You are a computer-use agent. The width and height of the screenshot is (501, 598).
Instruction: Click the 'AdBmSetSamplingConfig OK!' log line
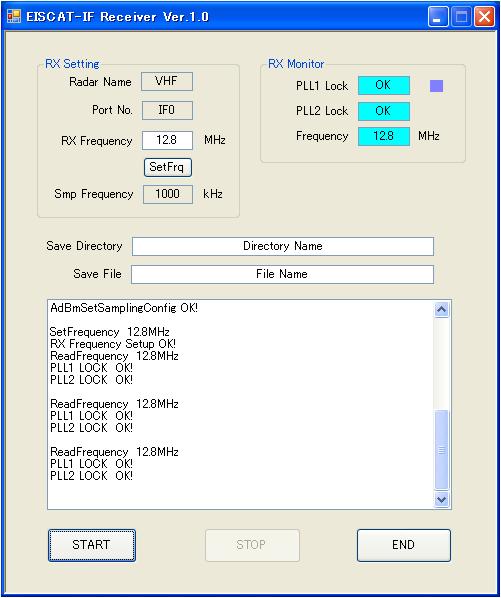(124, 308)
